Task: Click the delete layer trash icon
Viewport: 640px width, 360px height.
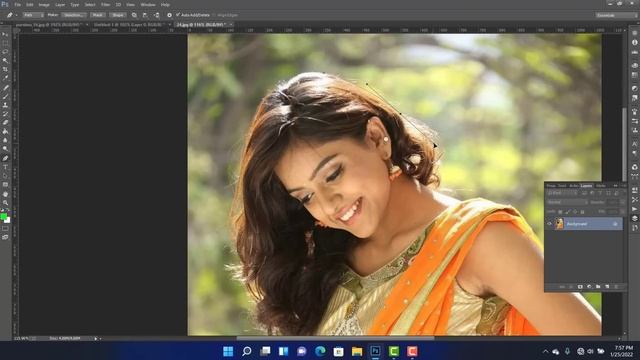Action: click(x=616, y=287)
